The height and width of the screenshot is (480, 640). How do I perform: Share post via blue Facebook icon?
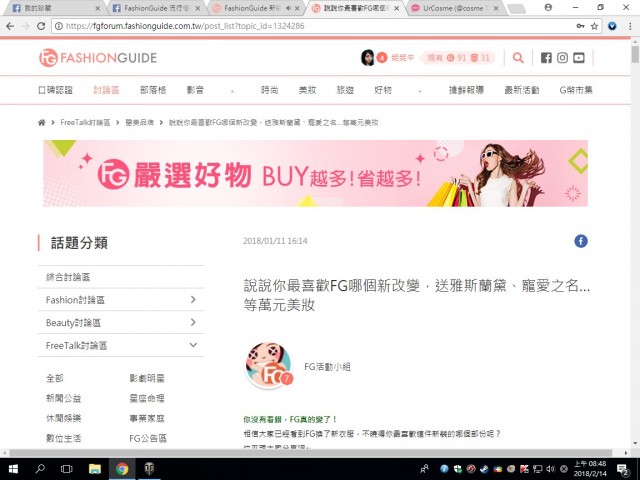coord(580,241)
